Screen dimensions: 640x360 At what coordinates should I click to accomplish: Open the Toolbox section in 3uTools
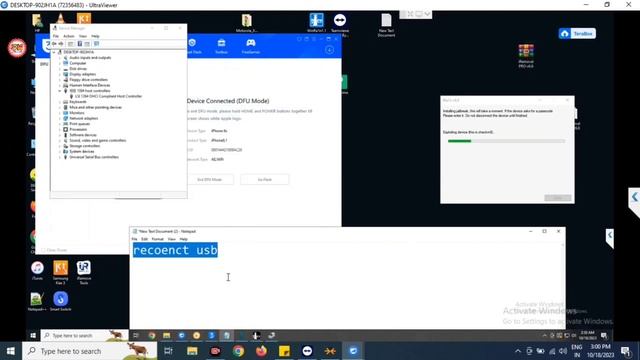pyautogui.click(x=221, y=46)
